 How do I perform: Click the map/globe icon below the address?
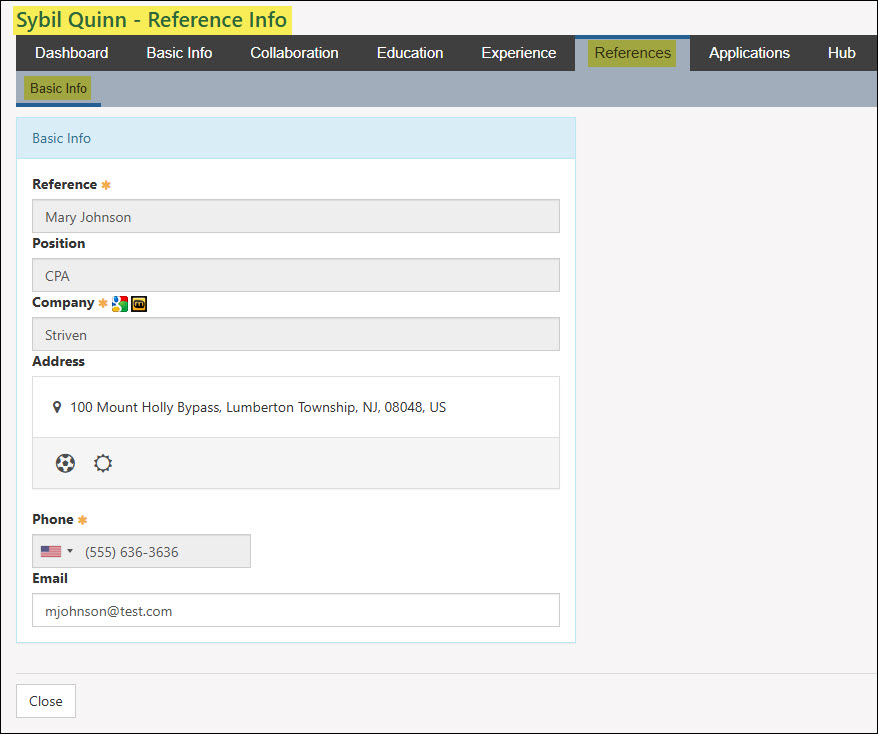pos(65,463)
